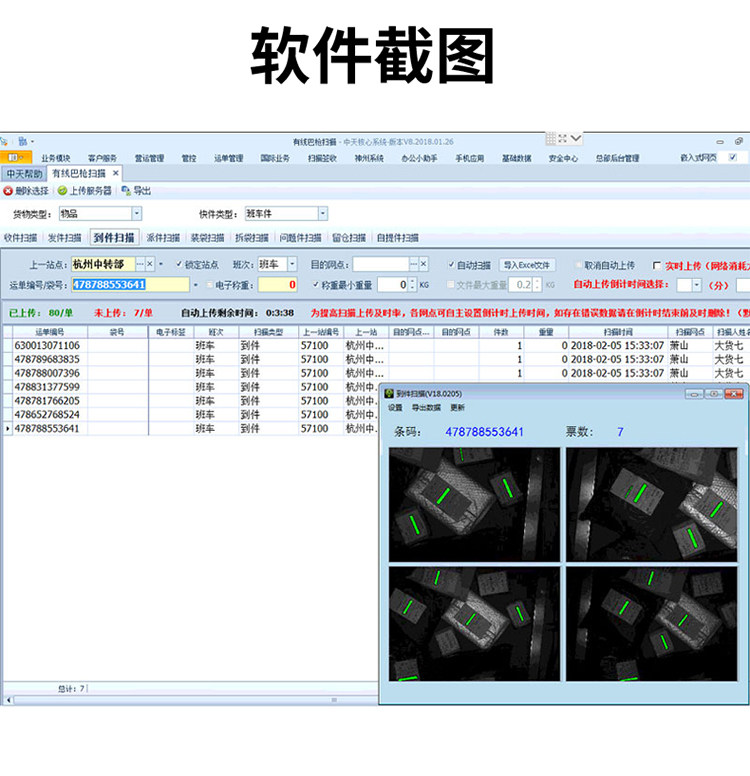Select the row with 运单编号 630013071106

tap(376, 345)
